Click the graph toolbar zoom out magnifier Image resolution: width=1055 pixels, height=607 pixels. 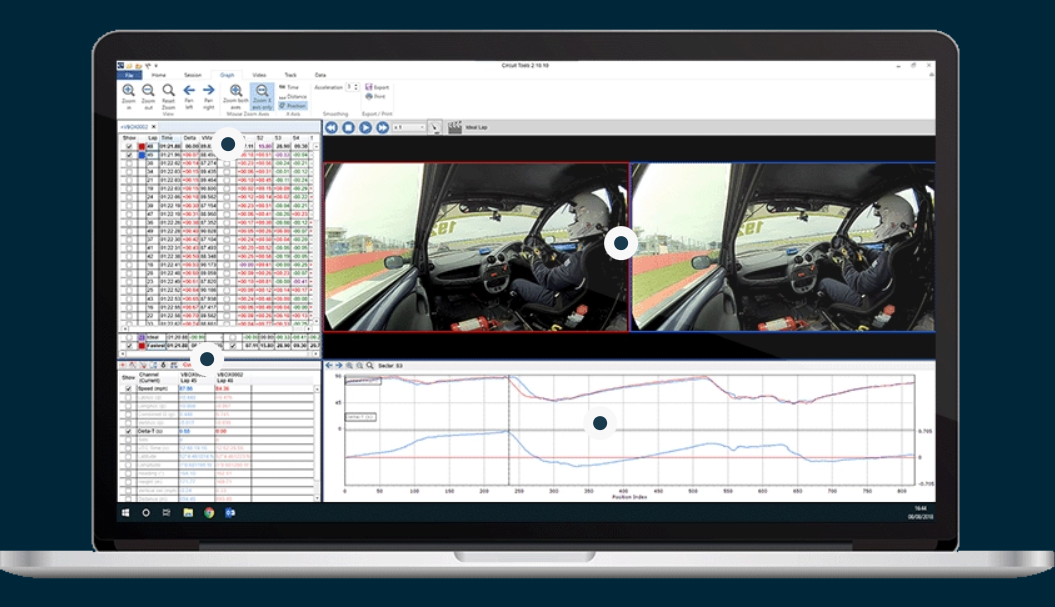click(x=359, y=365)
